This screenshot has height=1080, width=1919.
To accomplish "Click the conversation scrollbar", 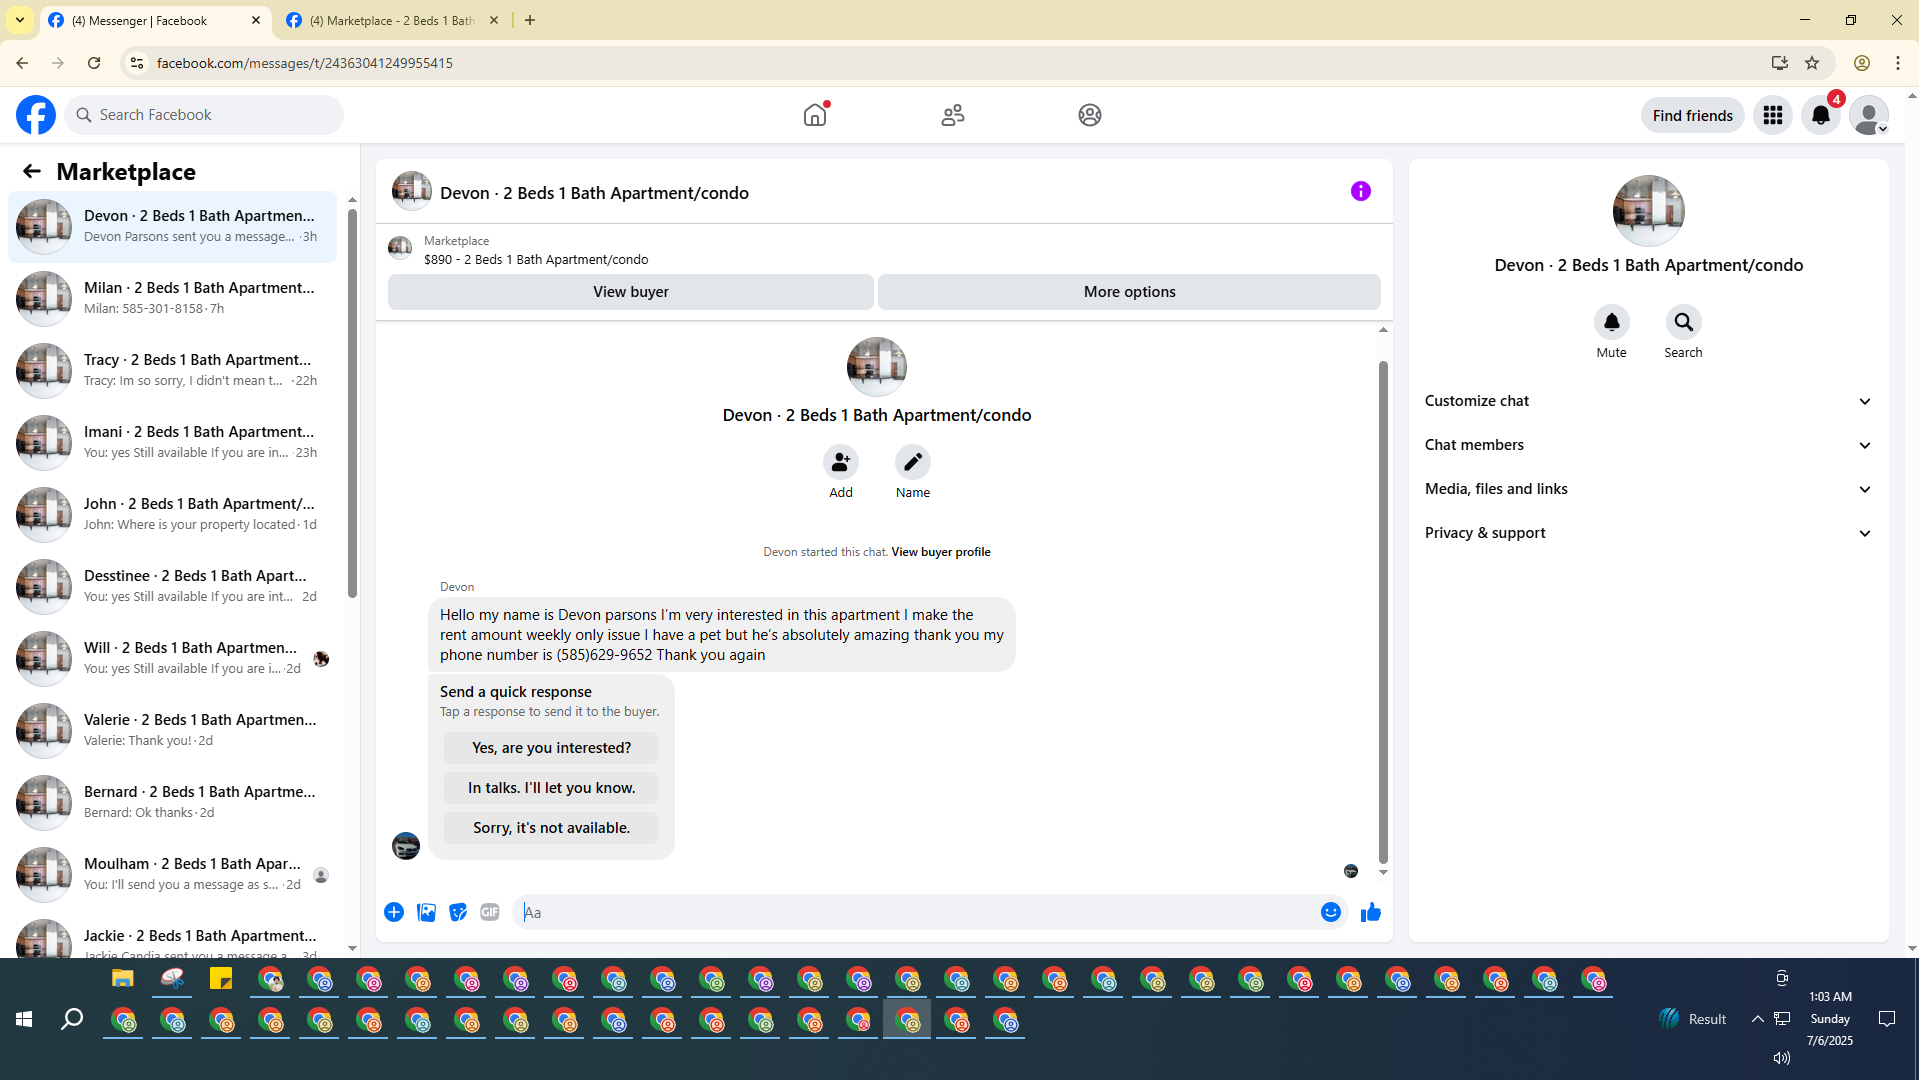I will pyautogui.click(x=1383, y=612).
